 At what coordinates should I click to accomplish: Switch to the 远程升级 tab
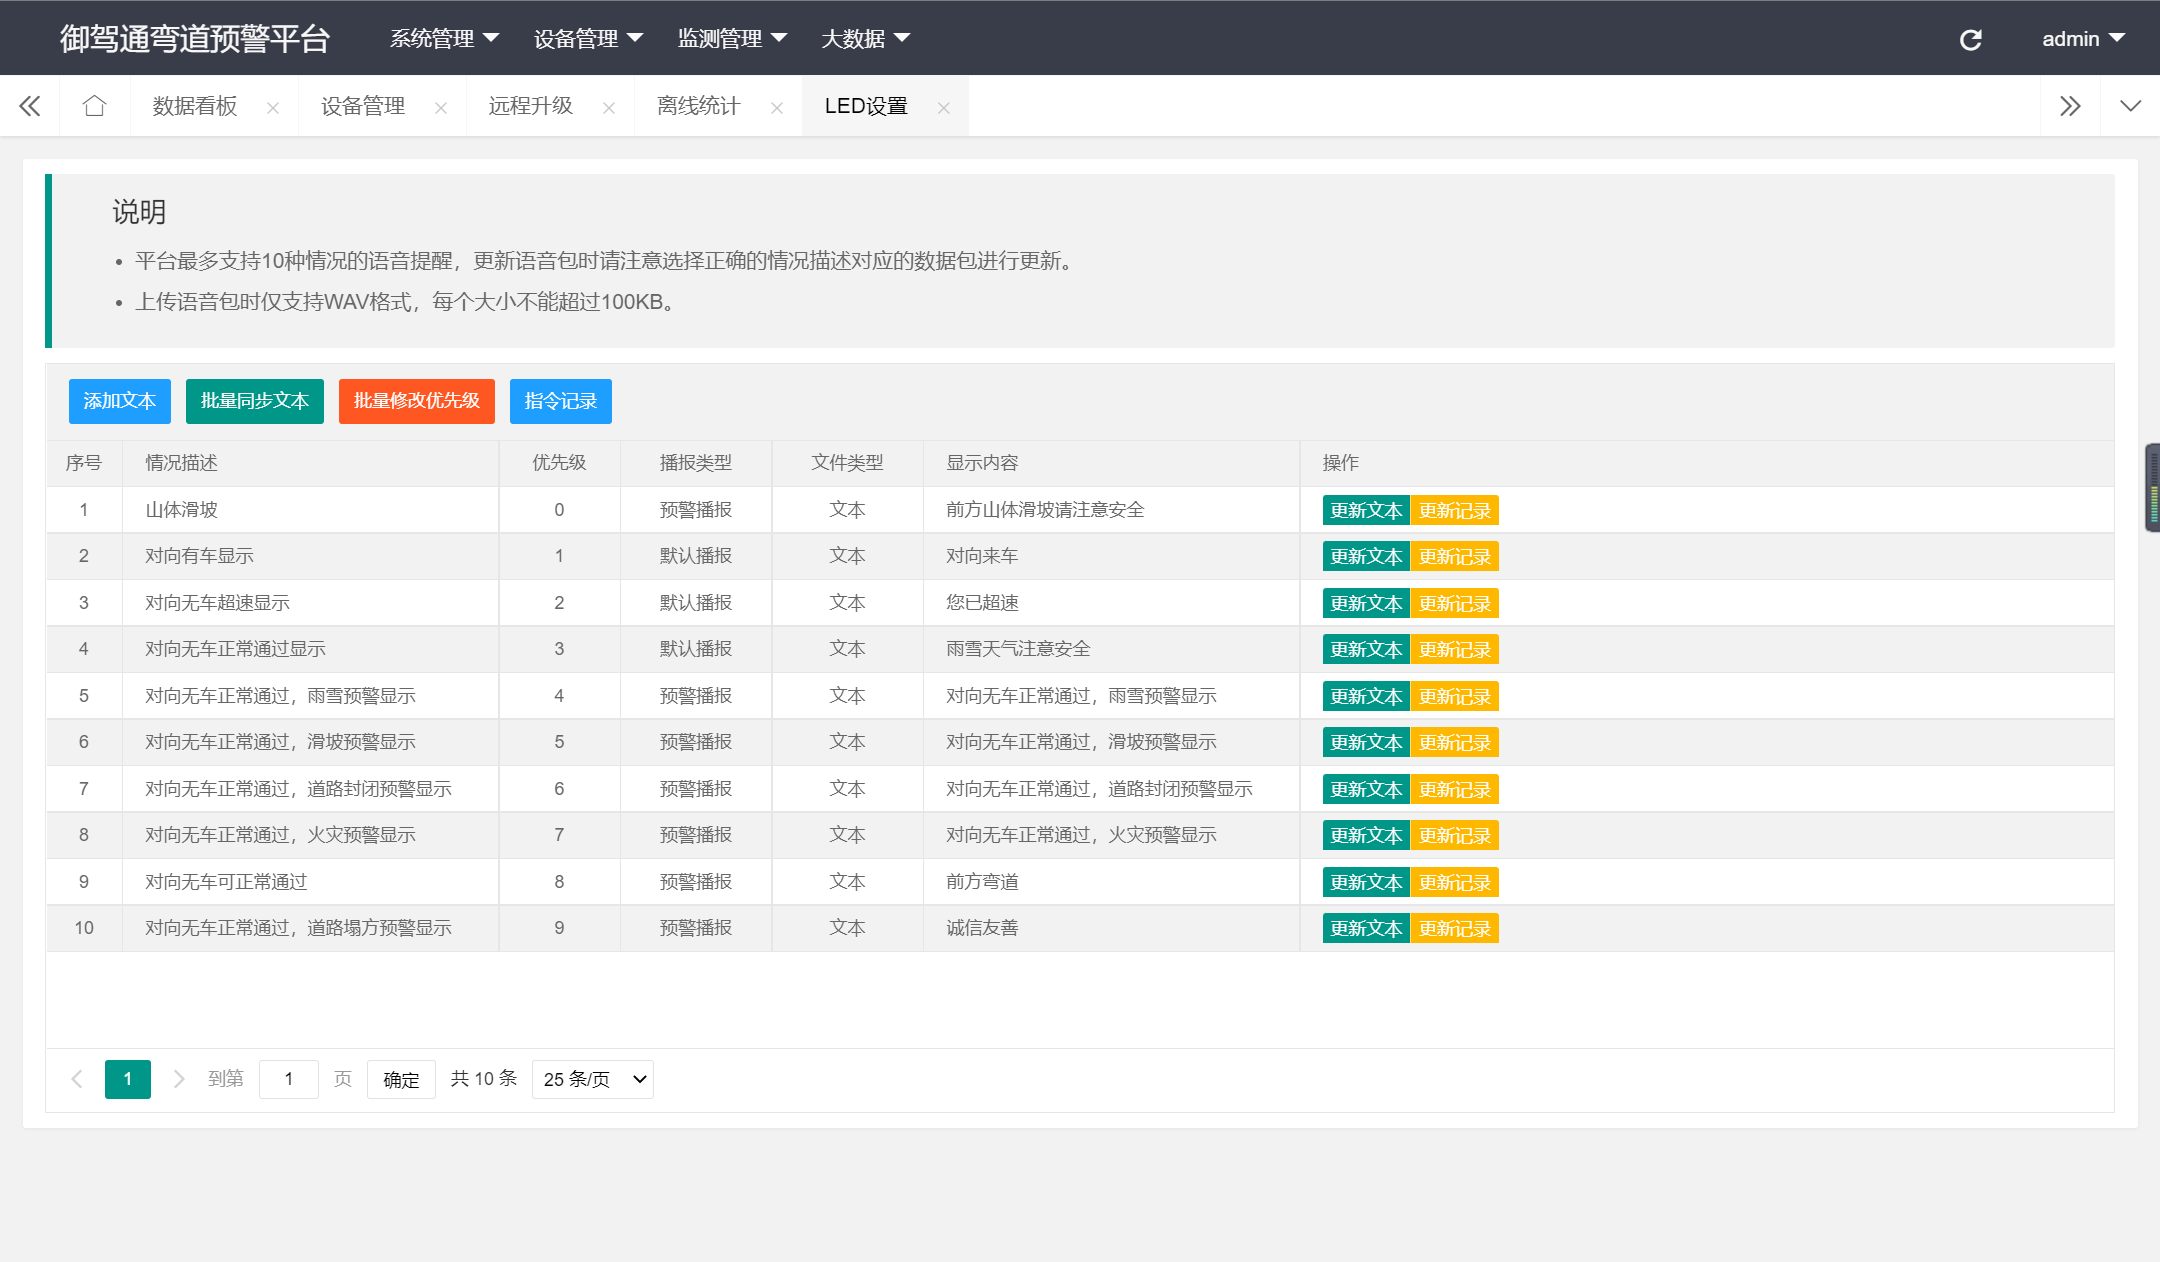pyautogui.click(x=531, y=106)
